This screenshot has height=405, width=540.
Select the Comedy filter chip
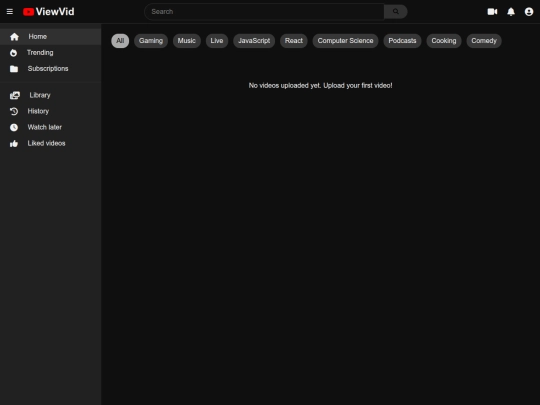coord(484,41)
